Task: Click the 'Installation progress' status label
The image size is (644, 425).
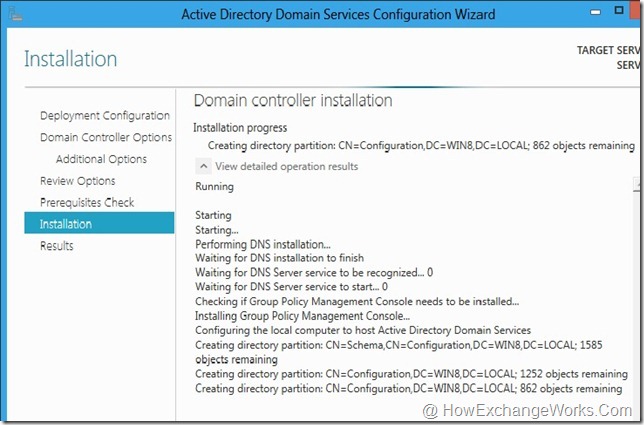Action: pyautogui.click(x=240, y=128)
